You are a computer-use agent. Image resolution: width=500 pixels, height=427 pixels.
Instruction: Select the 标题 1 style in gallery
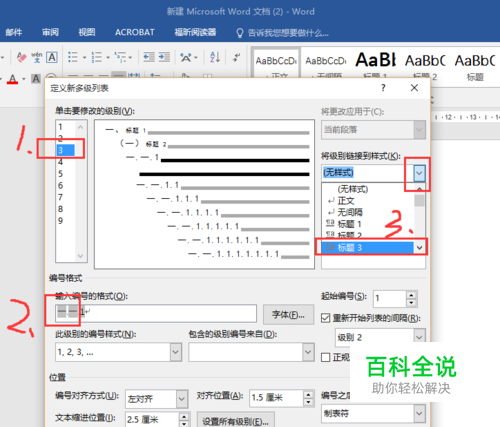[376, 63]
